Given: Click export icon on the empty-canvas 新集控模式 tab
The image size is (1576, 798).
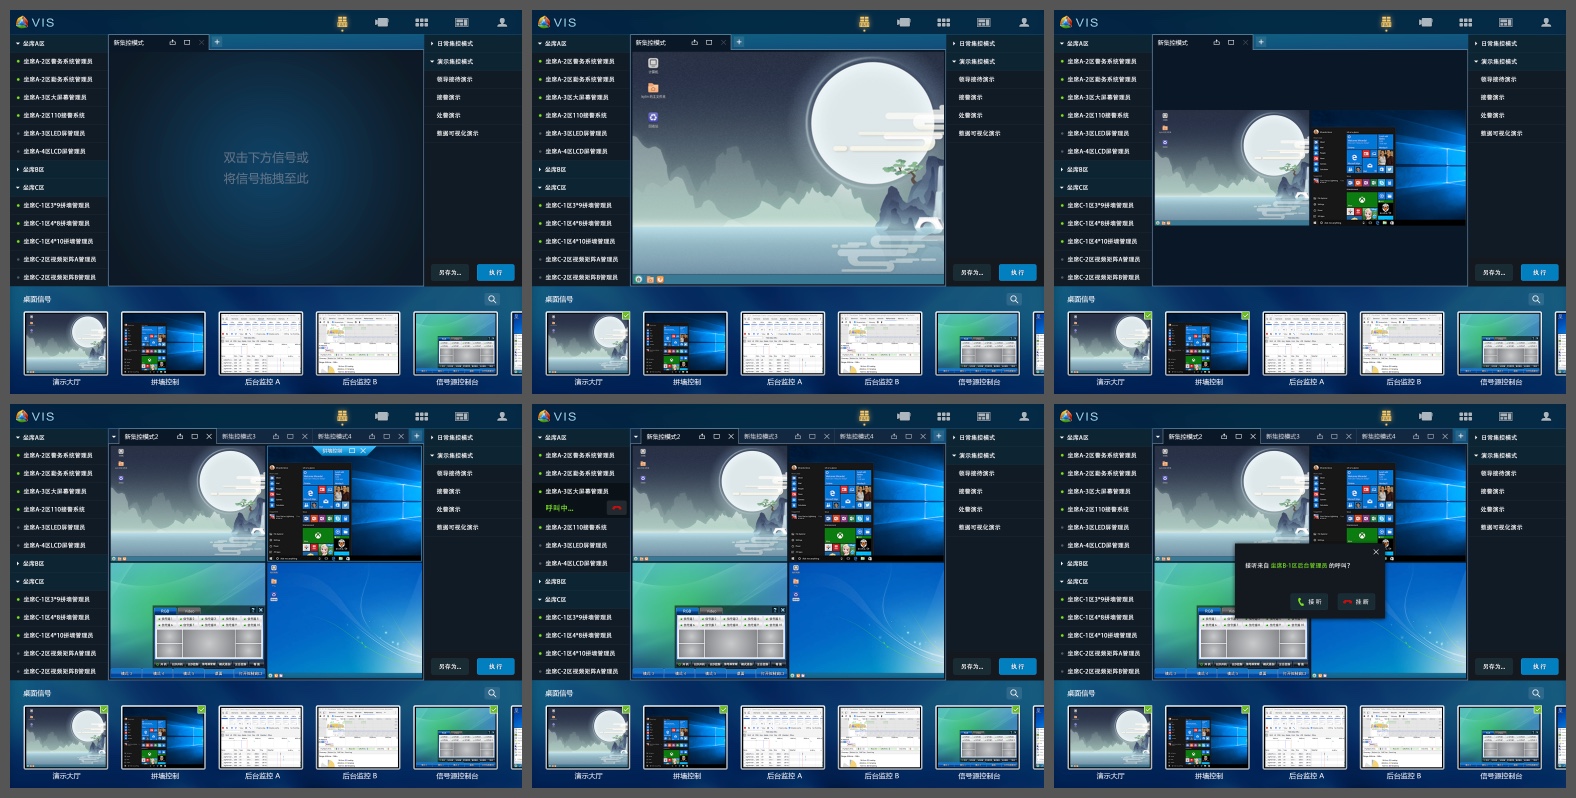Looking at the screenshot, I should pos(172,42).
